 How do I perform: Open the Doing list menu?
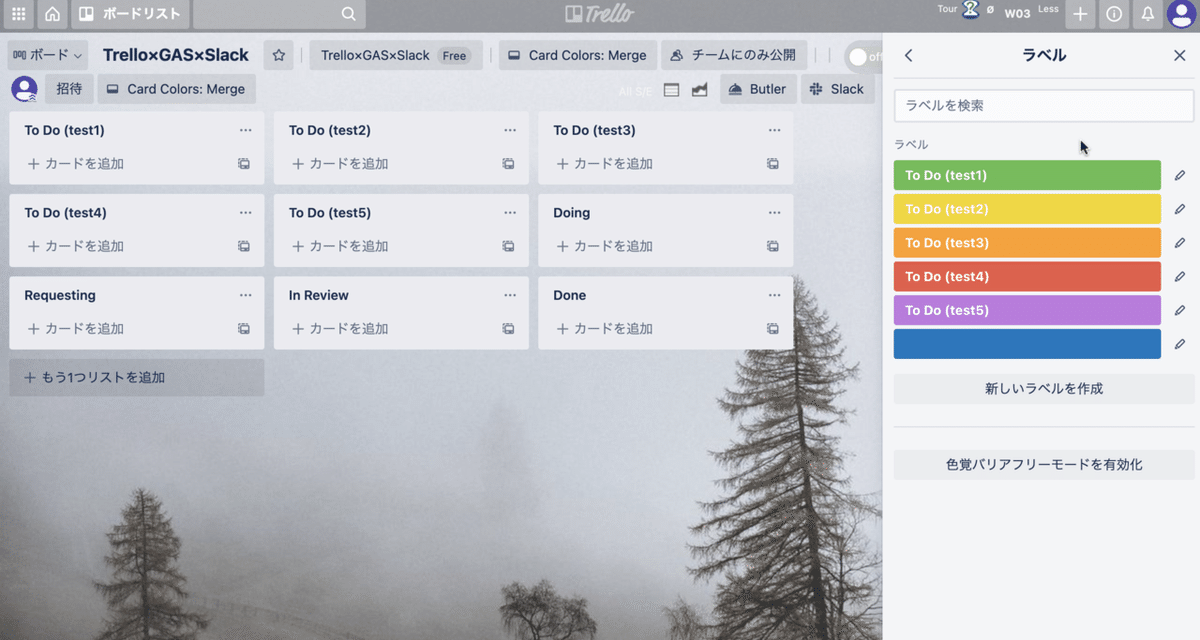tap(775, 213)
